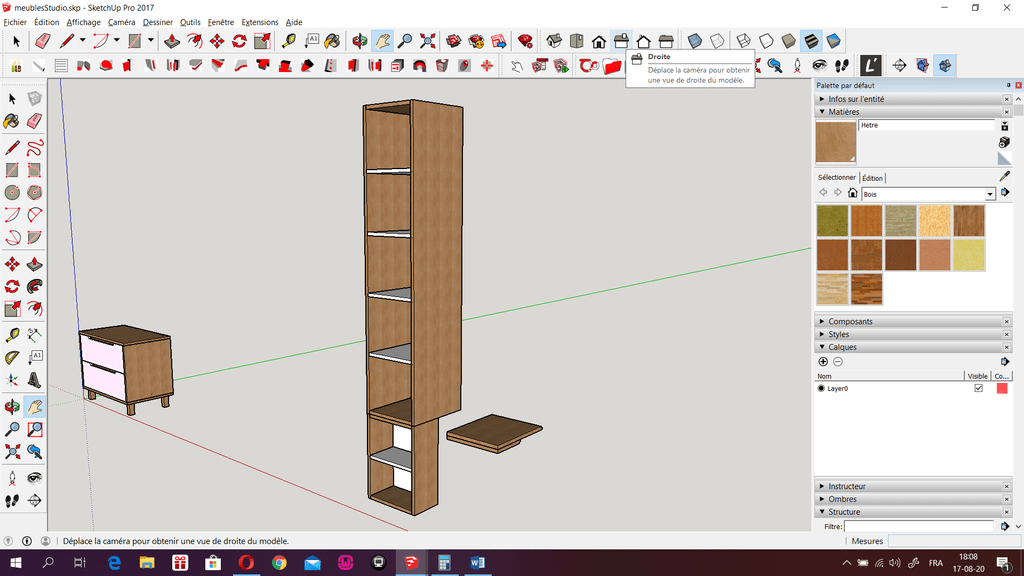Enable the X-ray face style

click(x=695, y=41)
